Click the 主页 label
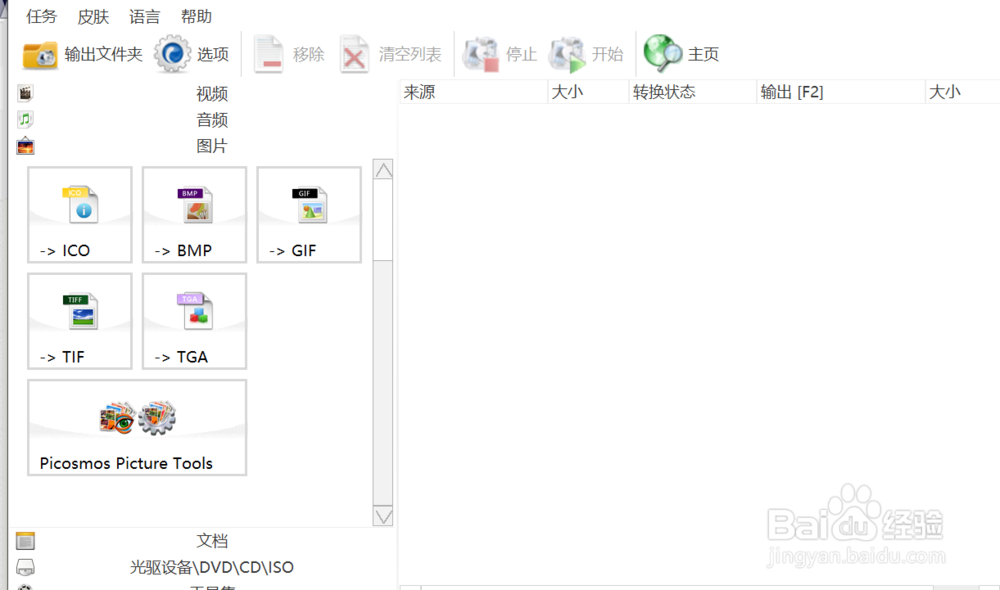Image resolution: width=1000 pixels, height=590 pixels. click(703, 54)
